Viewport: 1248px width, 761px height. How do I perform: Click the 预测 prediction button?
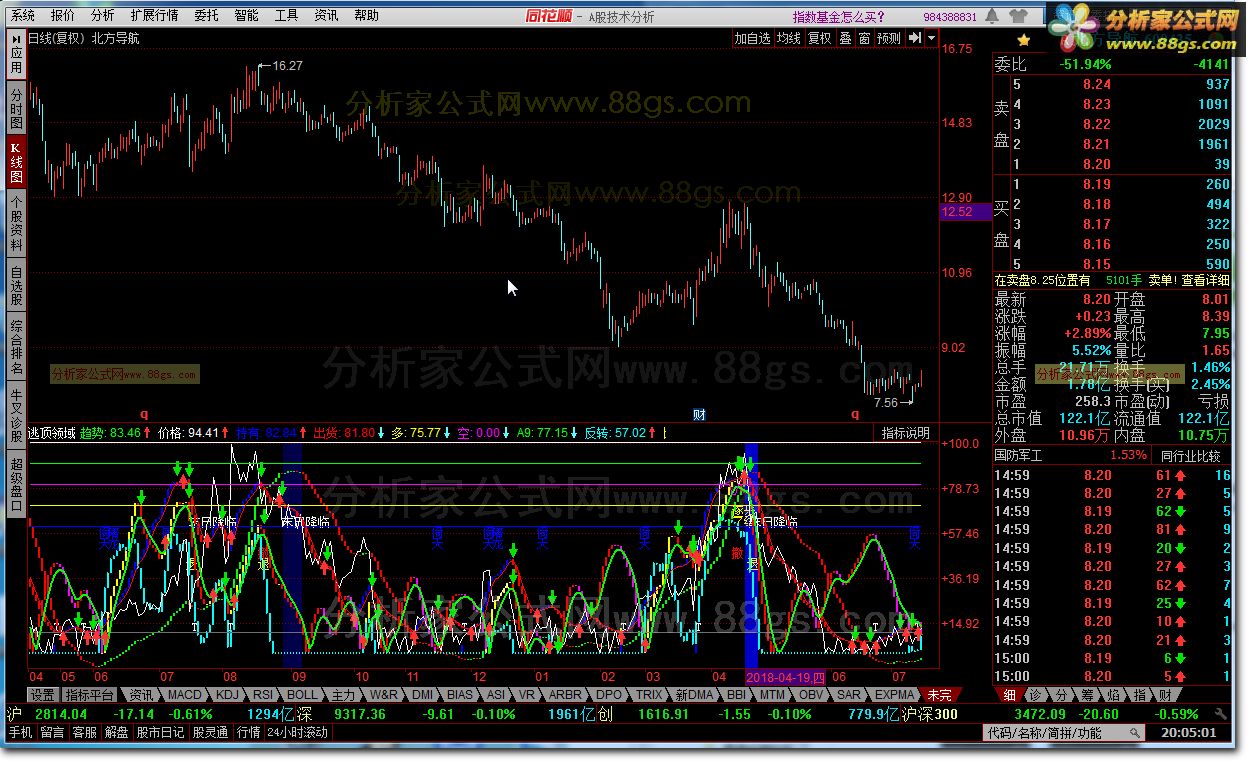coord(888,38)
